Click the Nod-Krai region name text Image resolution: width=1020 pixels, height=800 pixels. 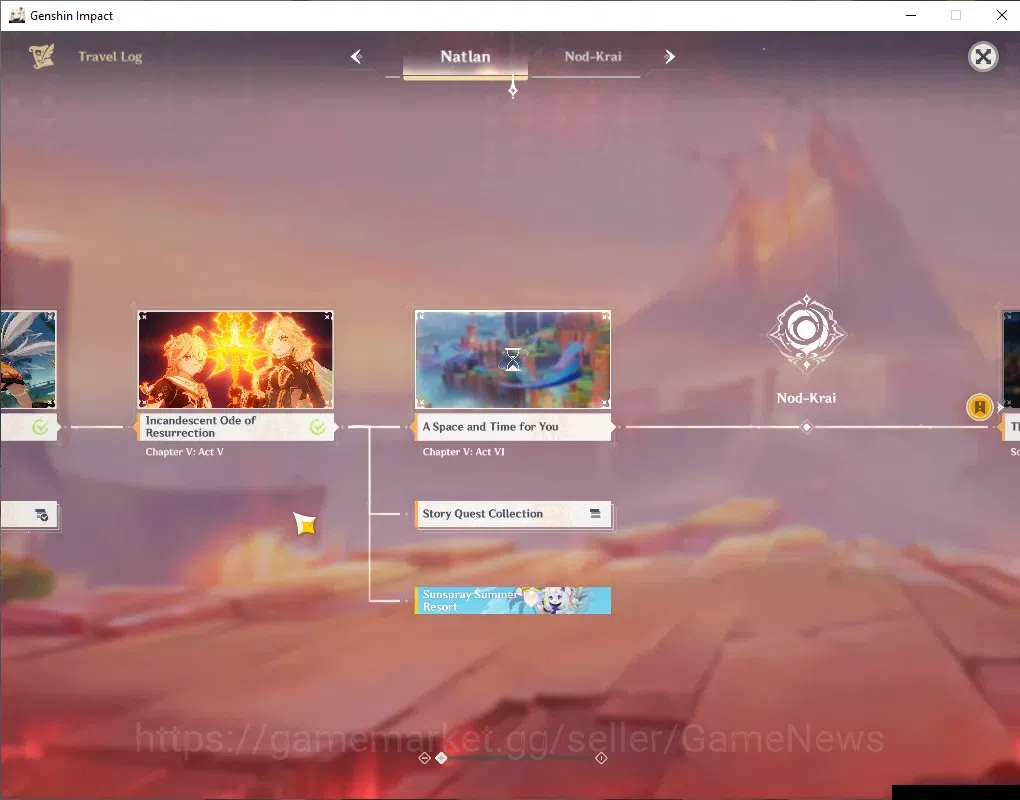coord(806,398)
